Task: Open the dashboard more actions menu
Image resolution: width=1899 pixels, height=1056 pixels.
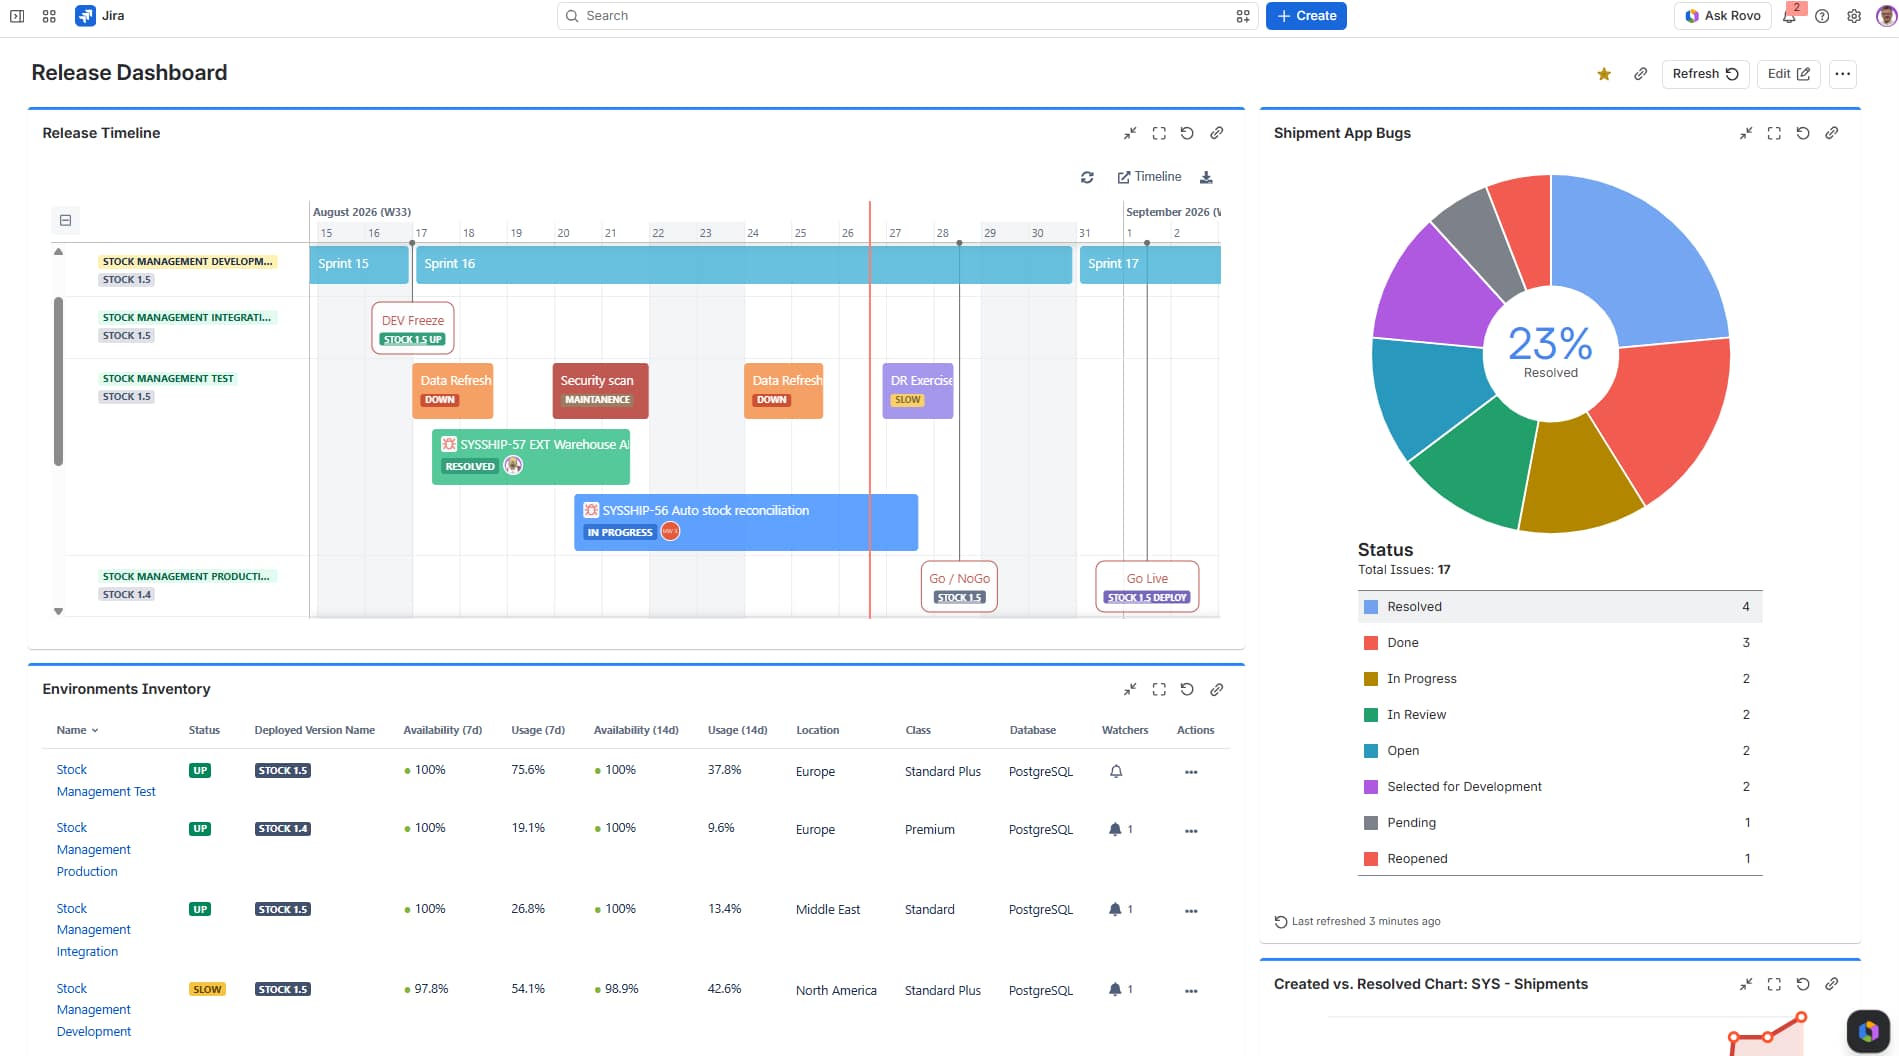Action: point(1843,74)
